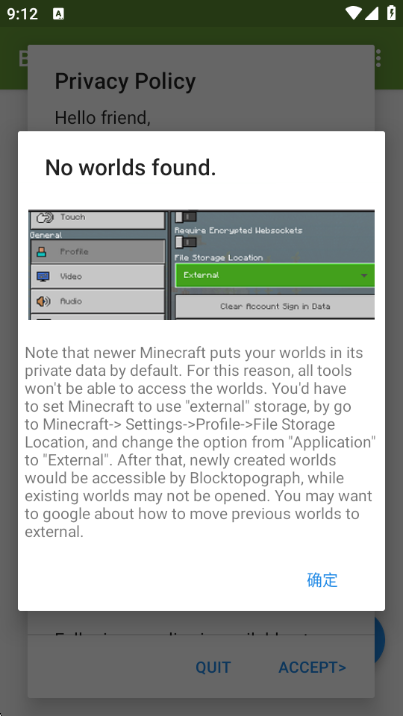Click the arrow on the External dropdown
The width and height of the screenshot is (403, 716).
(x=364, y=275)
